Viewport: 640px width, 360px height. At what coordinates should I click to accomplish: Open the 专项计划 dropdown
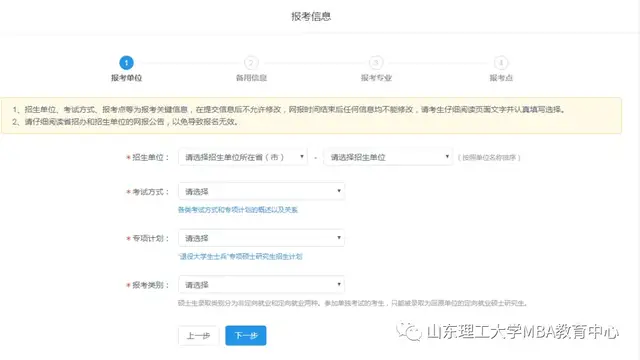point(261,238)
